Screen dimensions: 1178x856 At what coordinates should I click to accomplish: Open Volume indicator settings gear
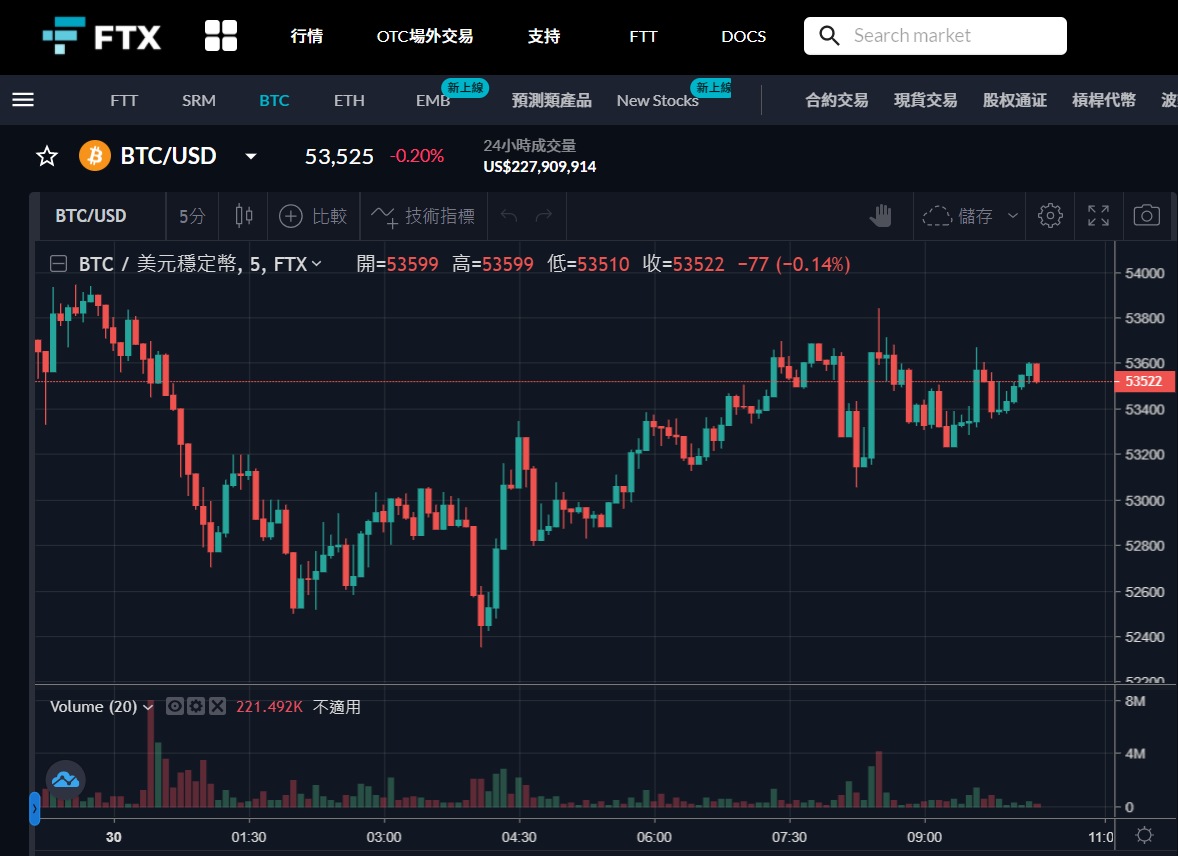pyautogui.click(x=196, y=706)
